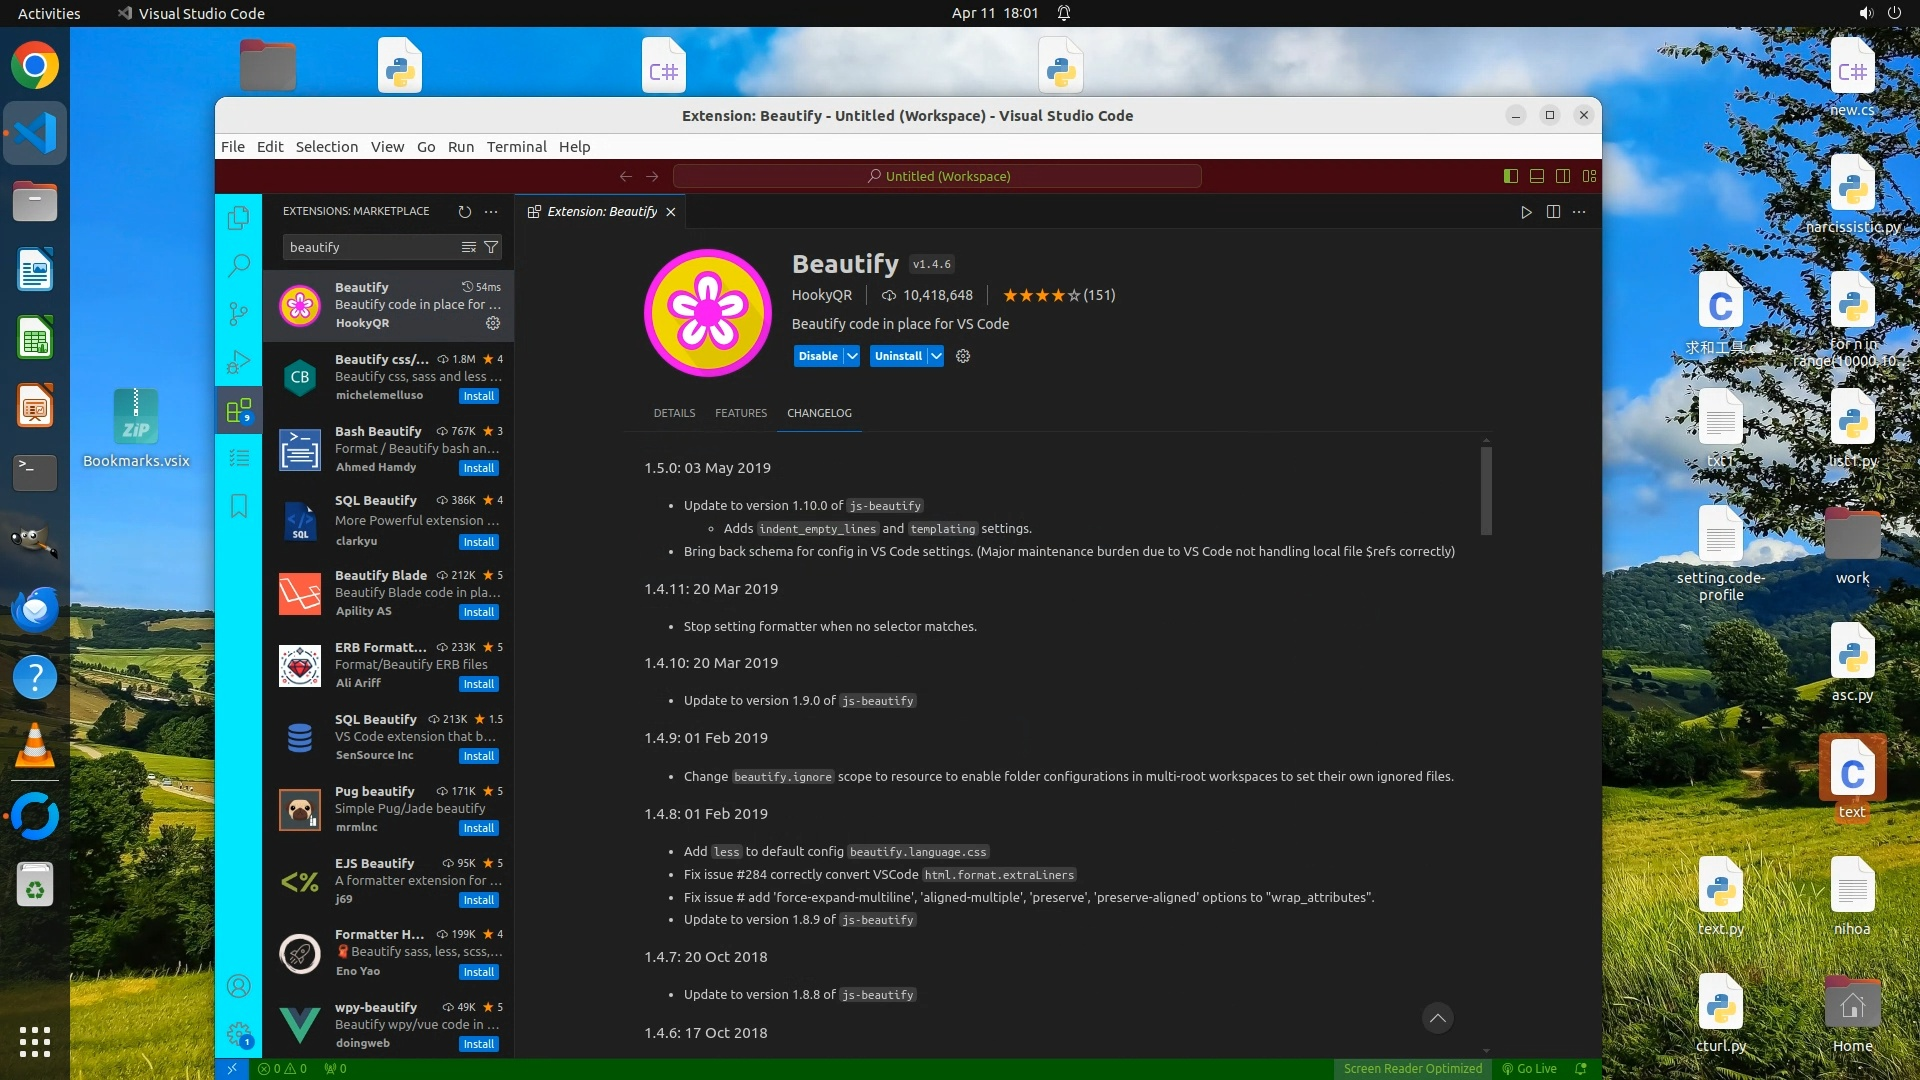Toggle primary side bar visibility

(1510, 176)
